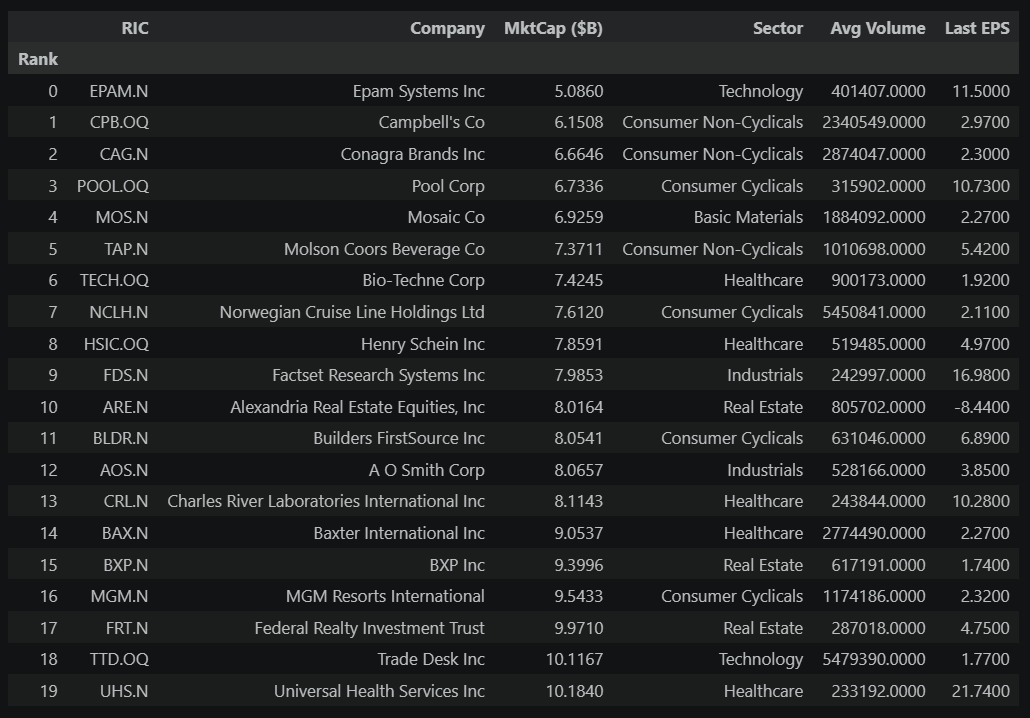Select Universal Health Services Inc cell
The image size is (1030, 718).
click(379, 691)
